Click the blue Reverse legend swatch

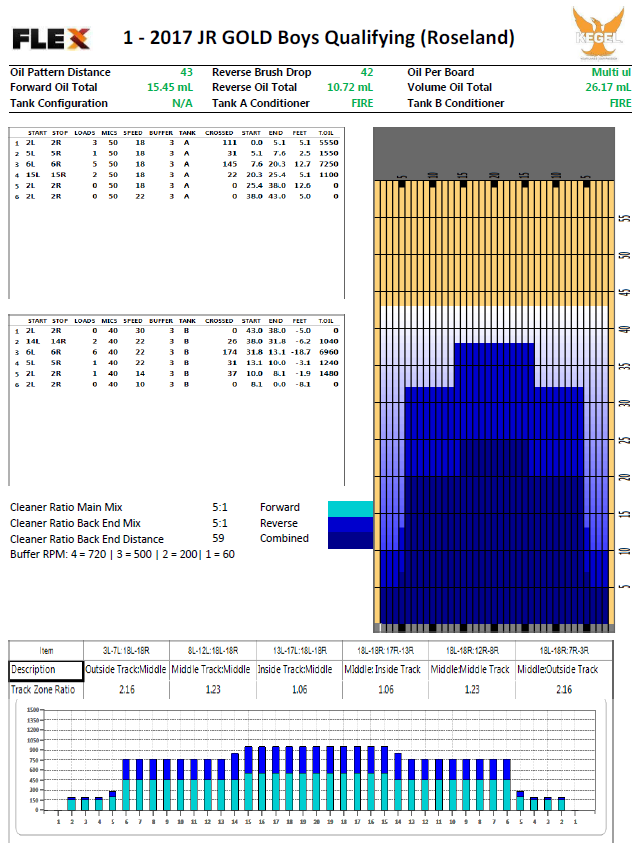[x=349, y=523]
